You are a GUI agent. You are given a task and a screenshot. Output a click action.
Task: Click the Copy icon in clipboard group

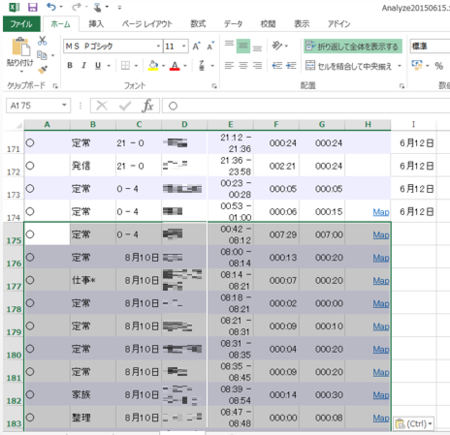[42, 55]
